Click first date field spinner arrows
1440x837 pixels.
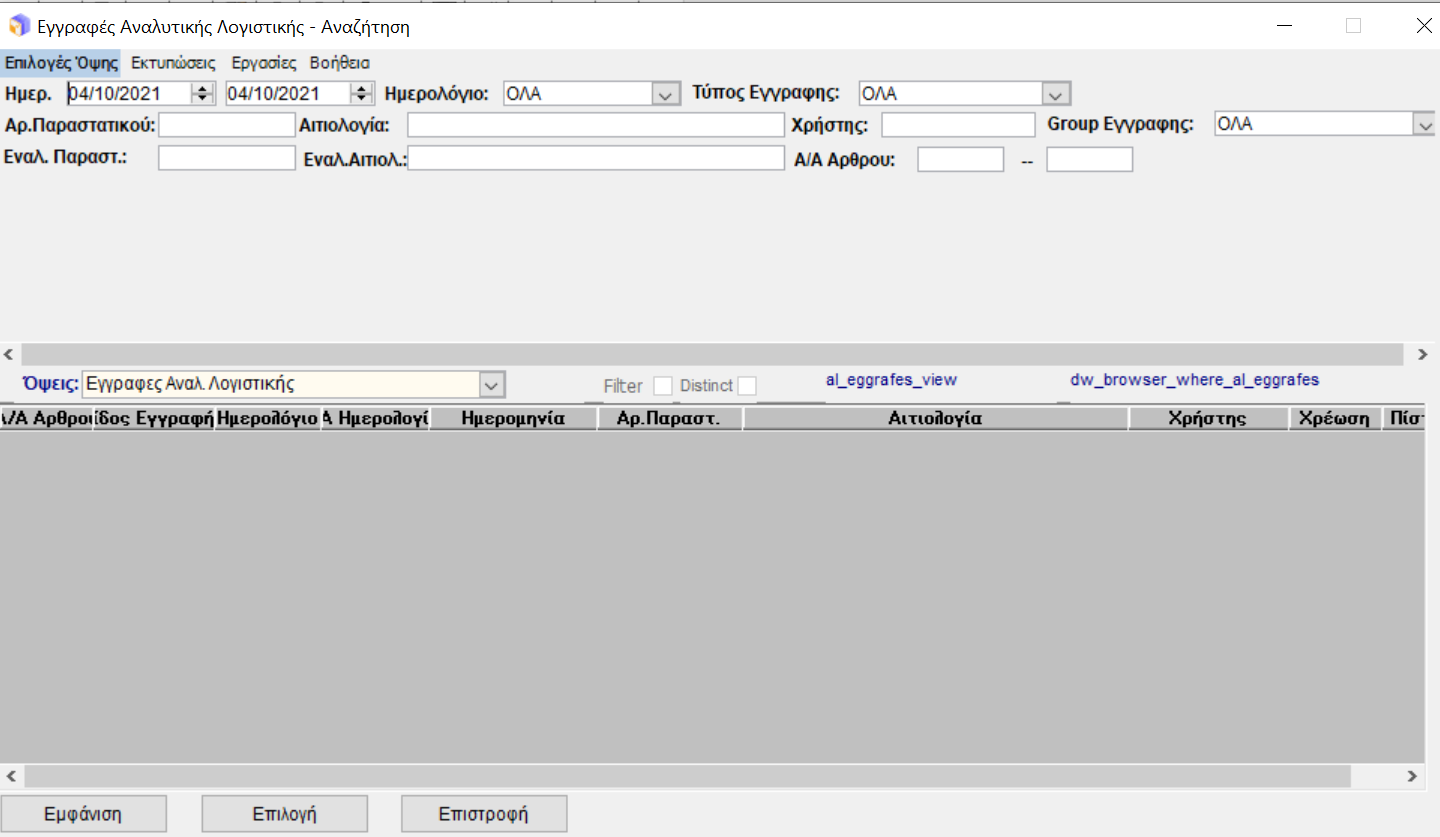(x=203, y=93)
